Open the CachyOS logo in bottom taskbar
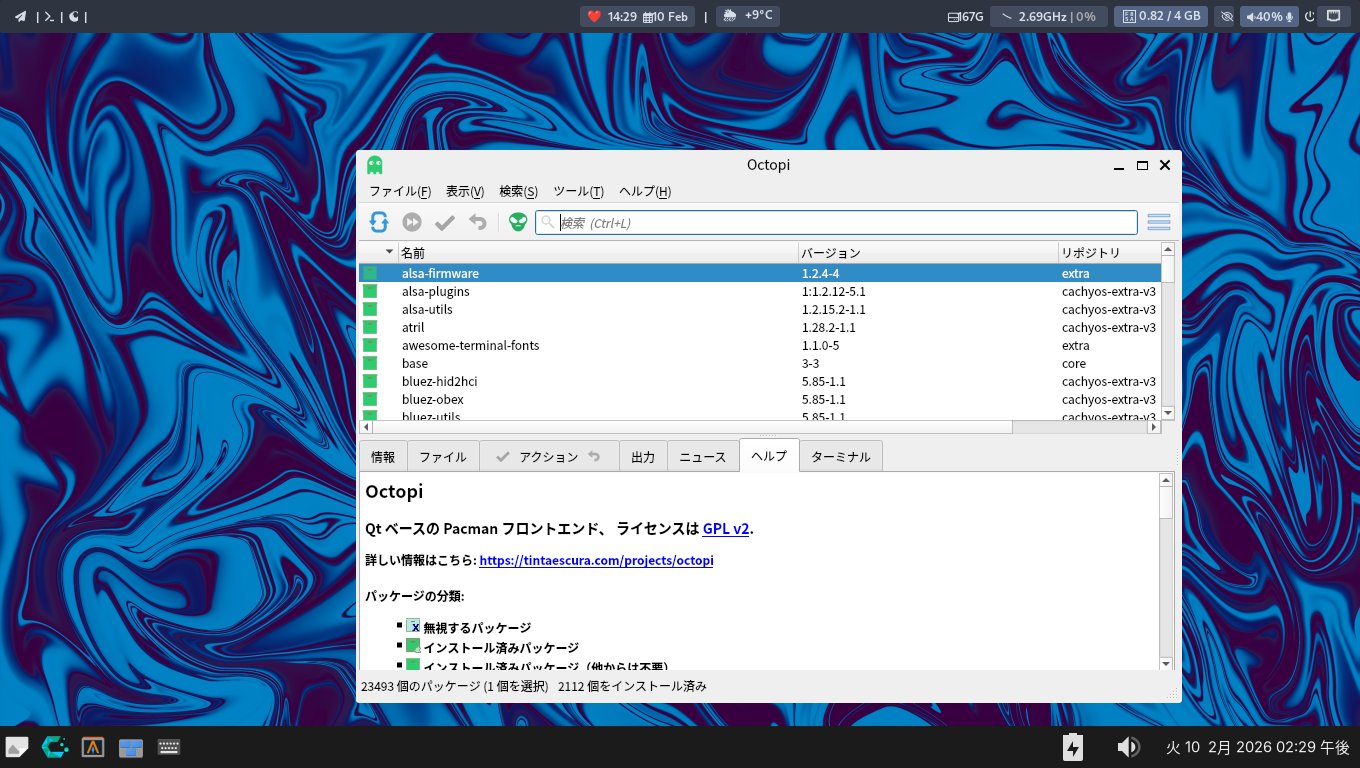Viewport: 1360px width, 768px height. click(x=55, y=747)
